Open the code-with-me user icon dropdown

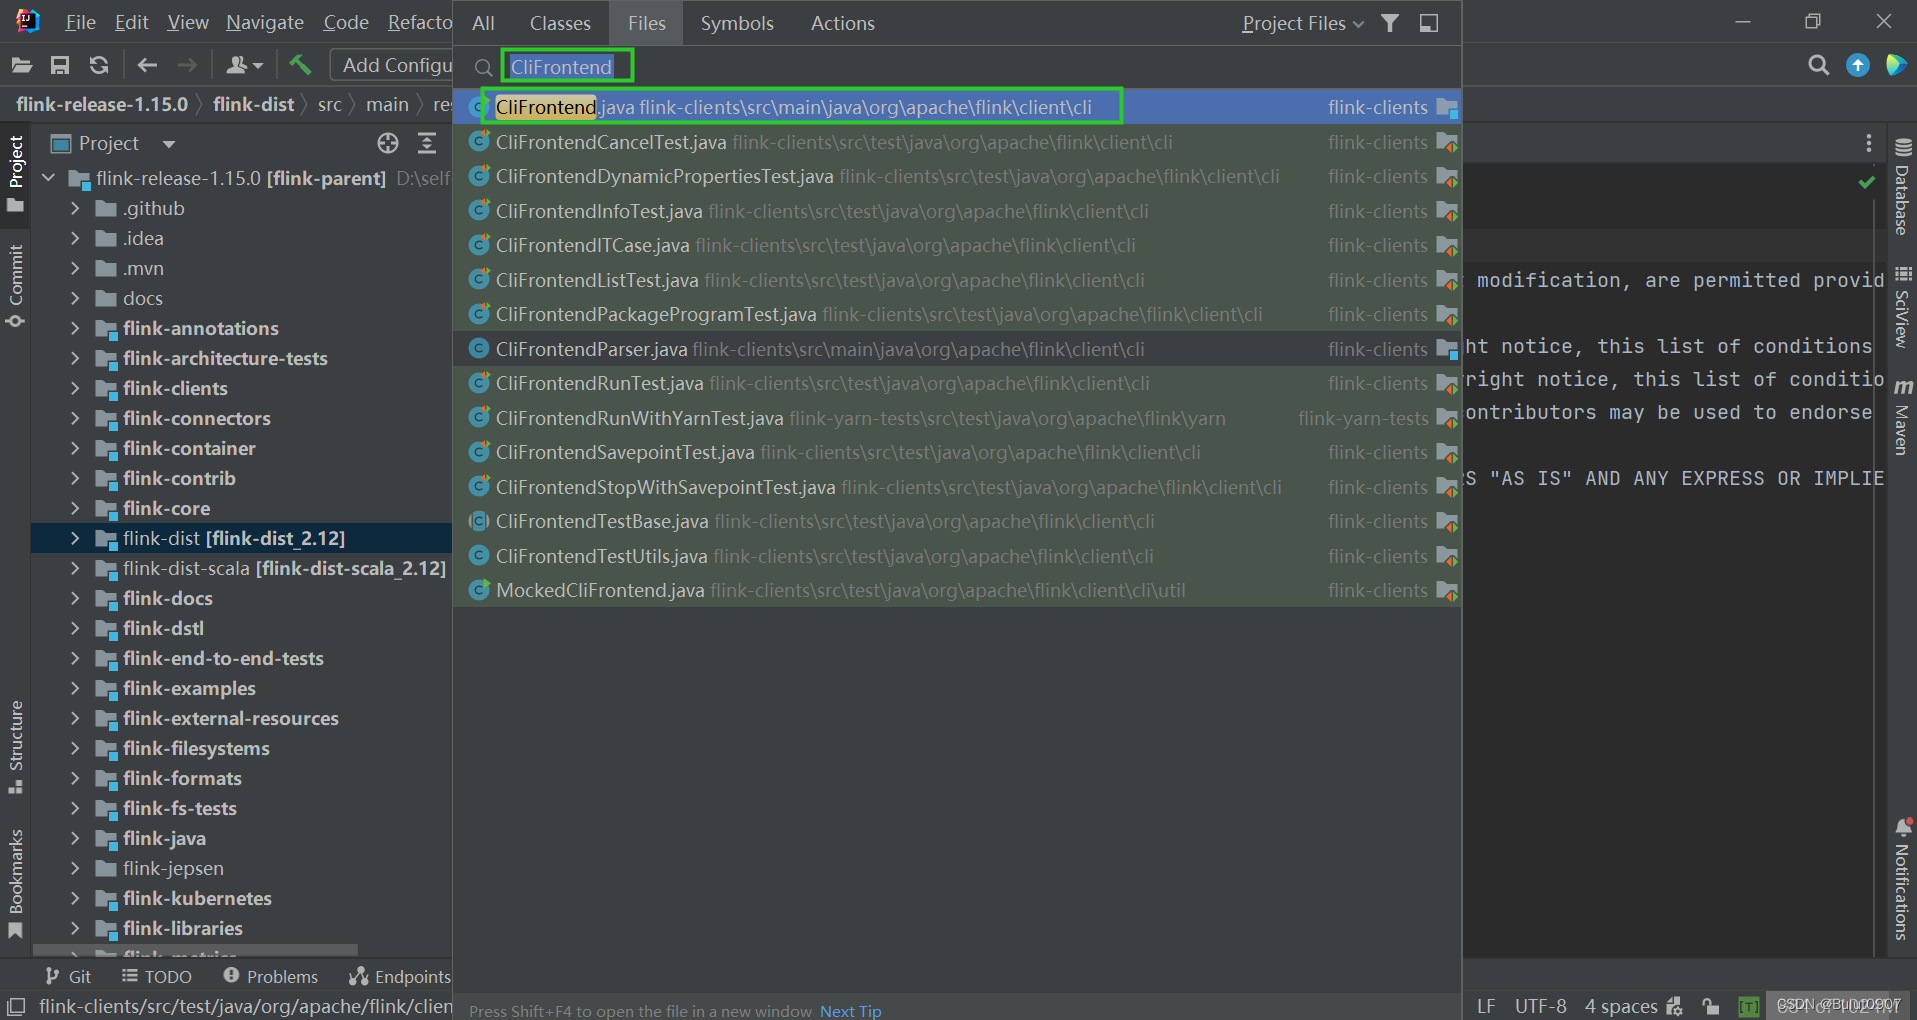244,65
